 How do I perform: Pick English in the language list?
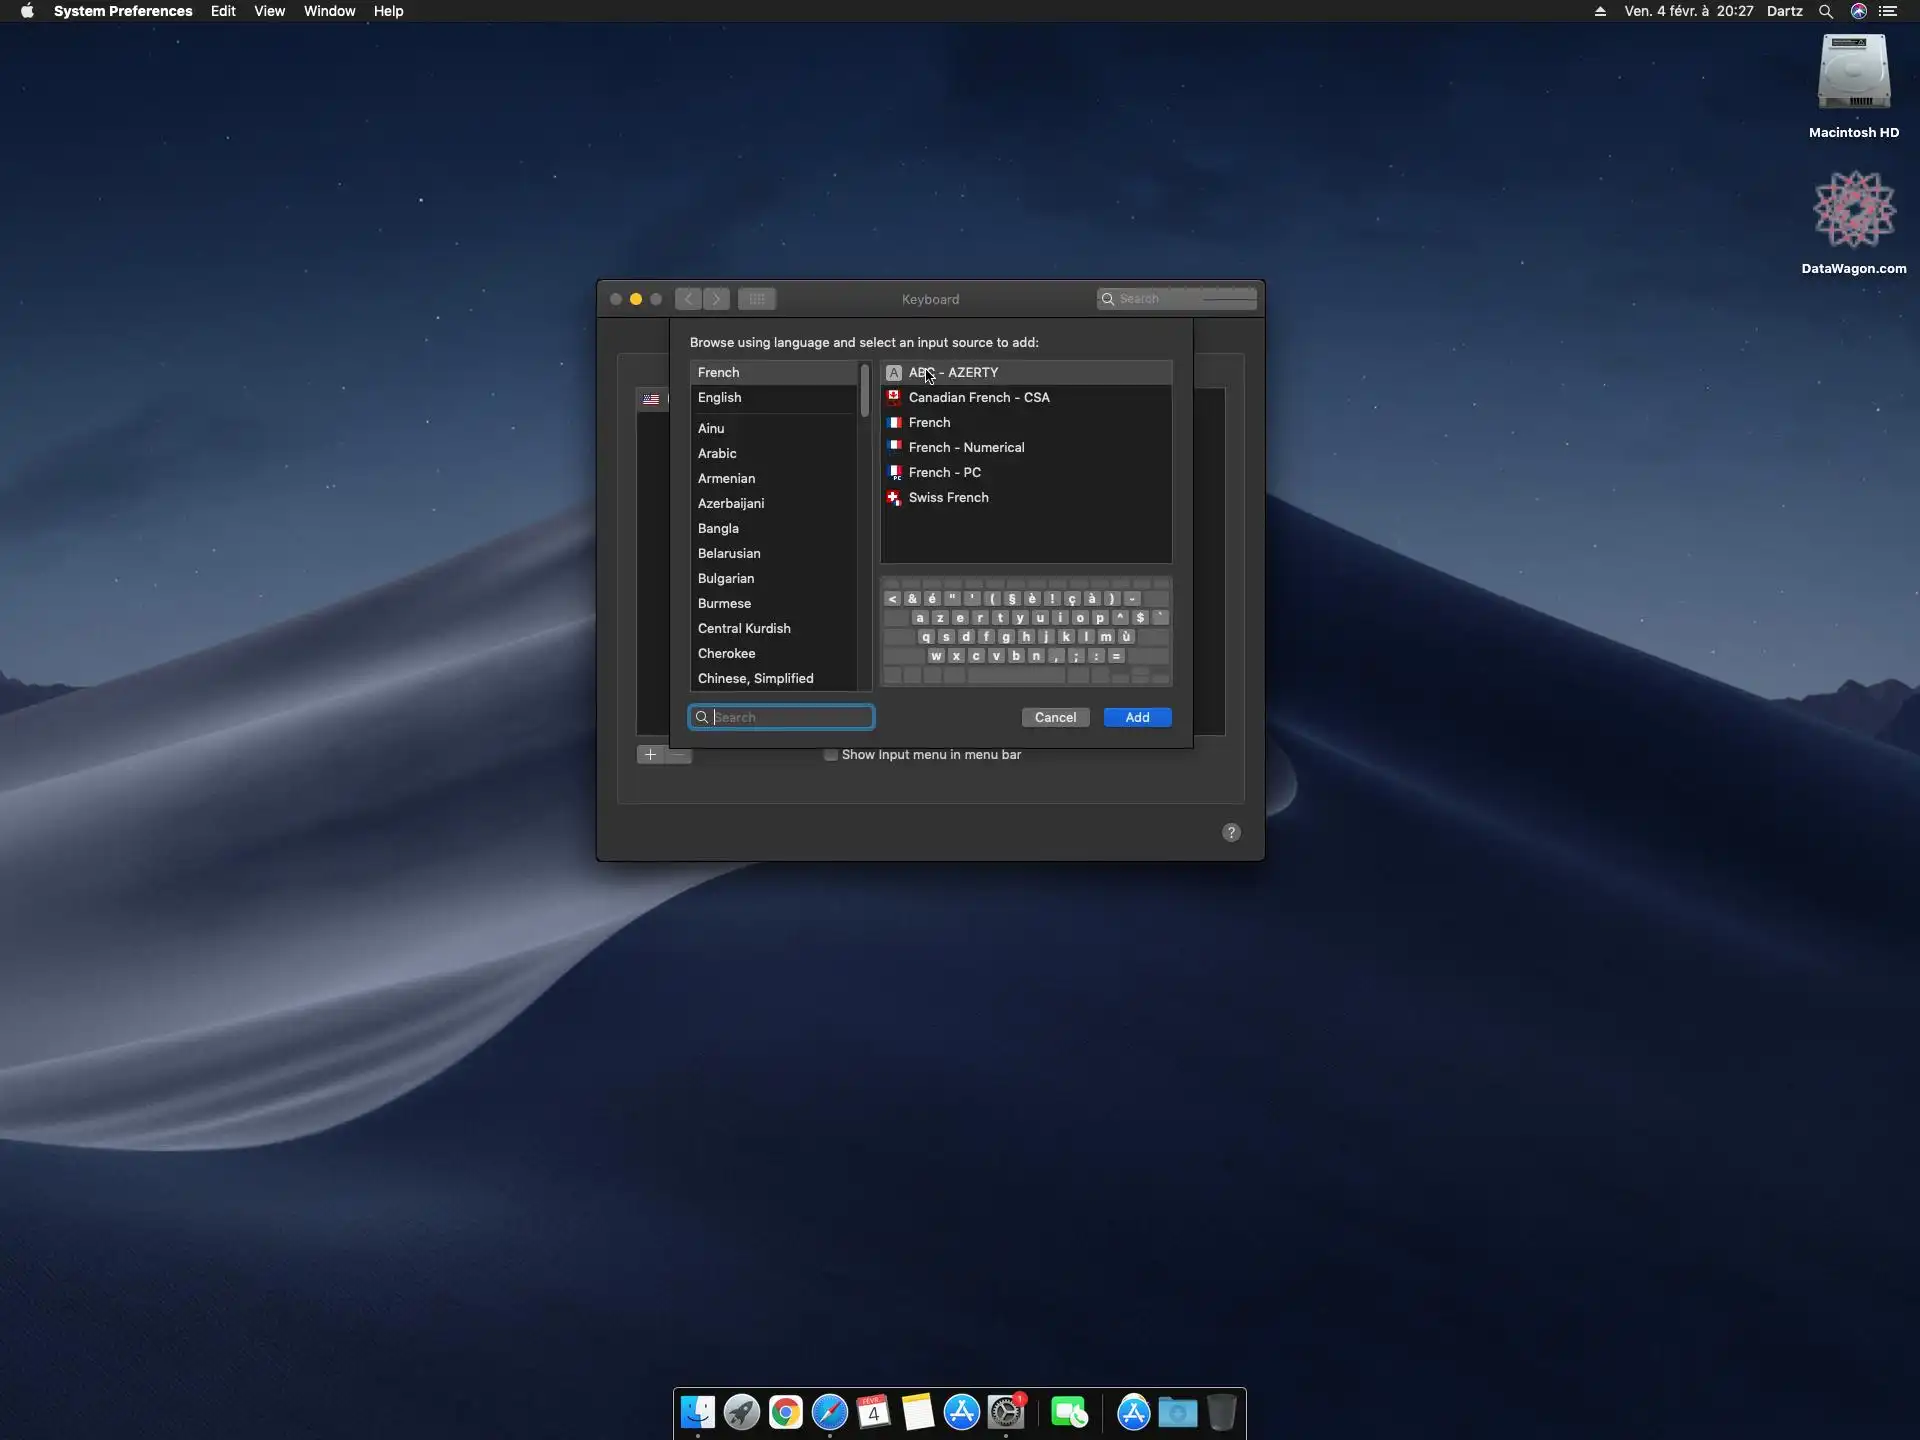[x=720, y=397]
